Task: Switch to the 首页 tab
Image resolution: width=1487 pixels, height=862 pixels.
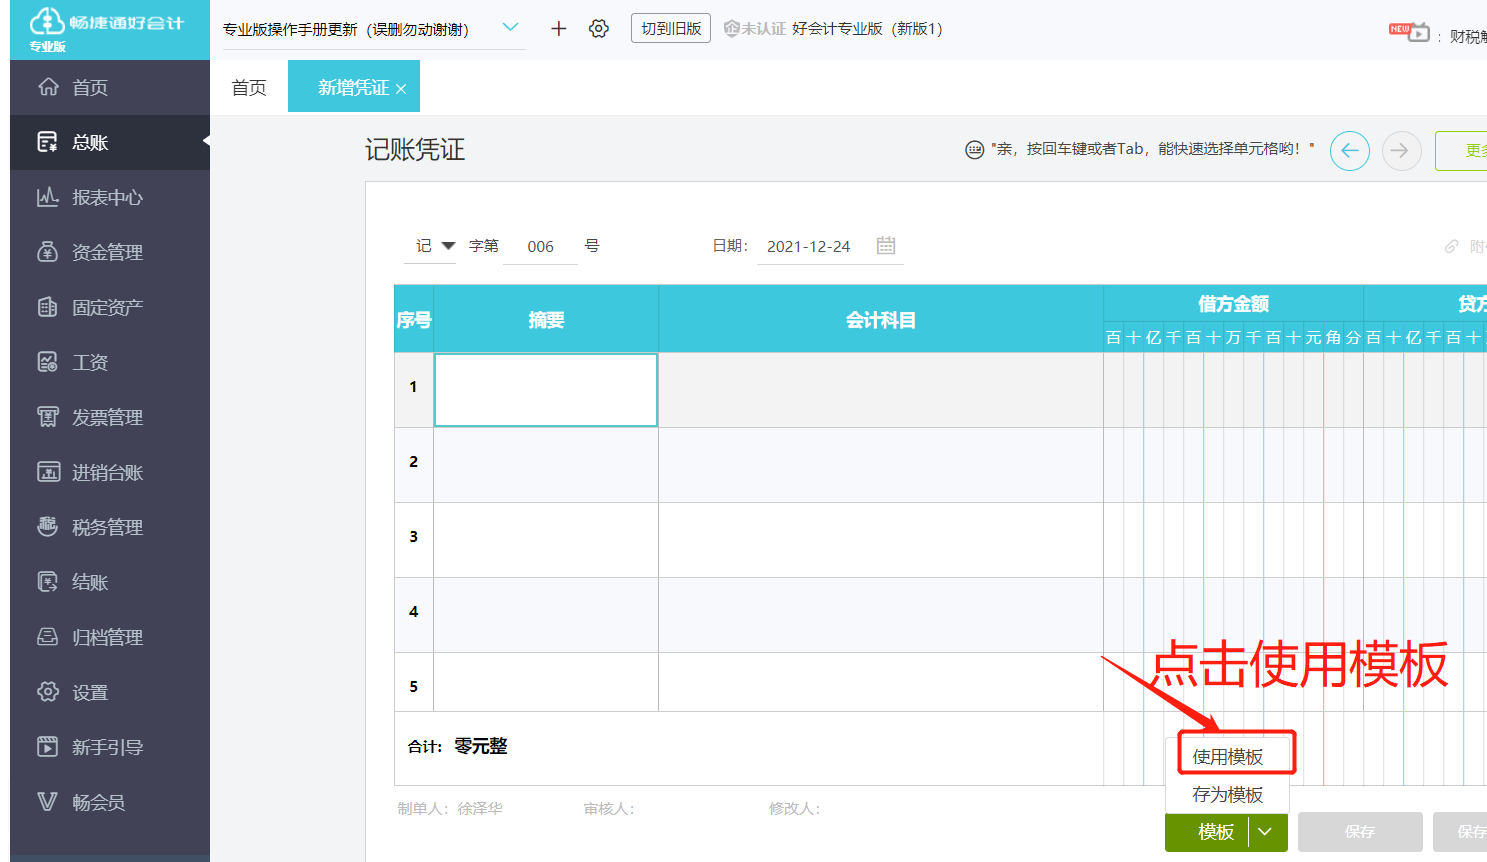Action: point(249,88)
